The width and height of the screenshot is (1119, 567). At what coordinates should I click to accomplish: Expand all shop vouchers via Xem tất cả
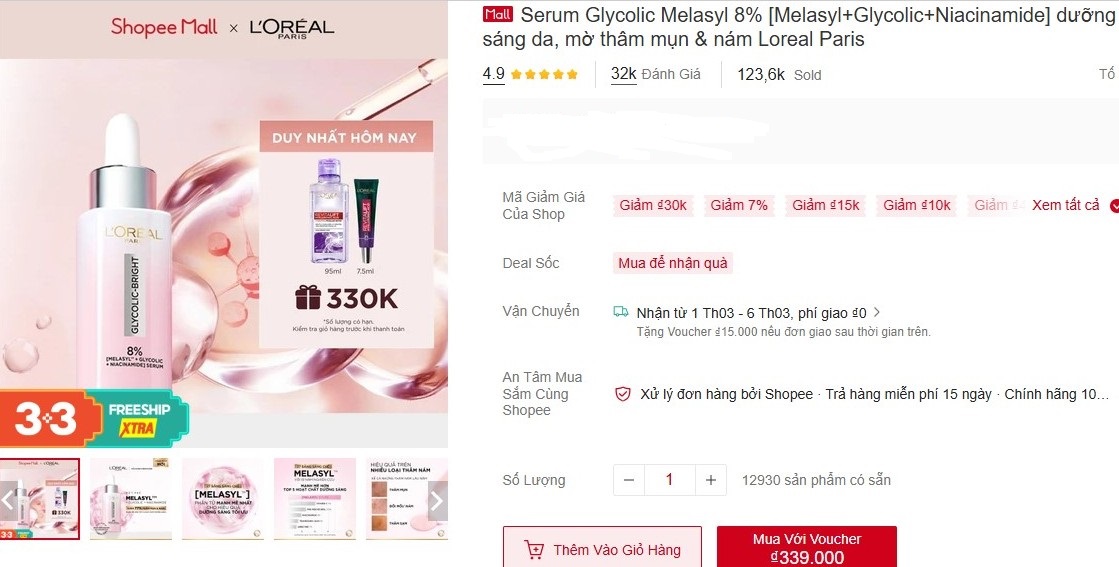1065,205
